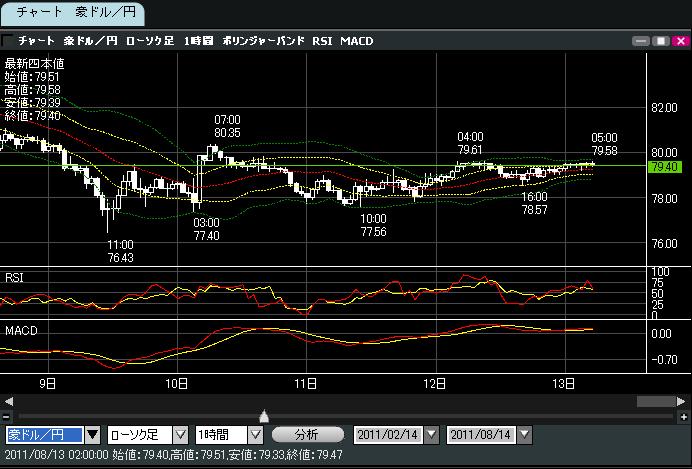Click the plus zoom-in icon
692x469 pixels.
coord(683,416)
